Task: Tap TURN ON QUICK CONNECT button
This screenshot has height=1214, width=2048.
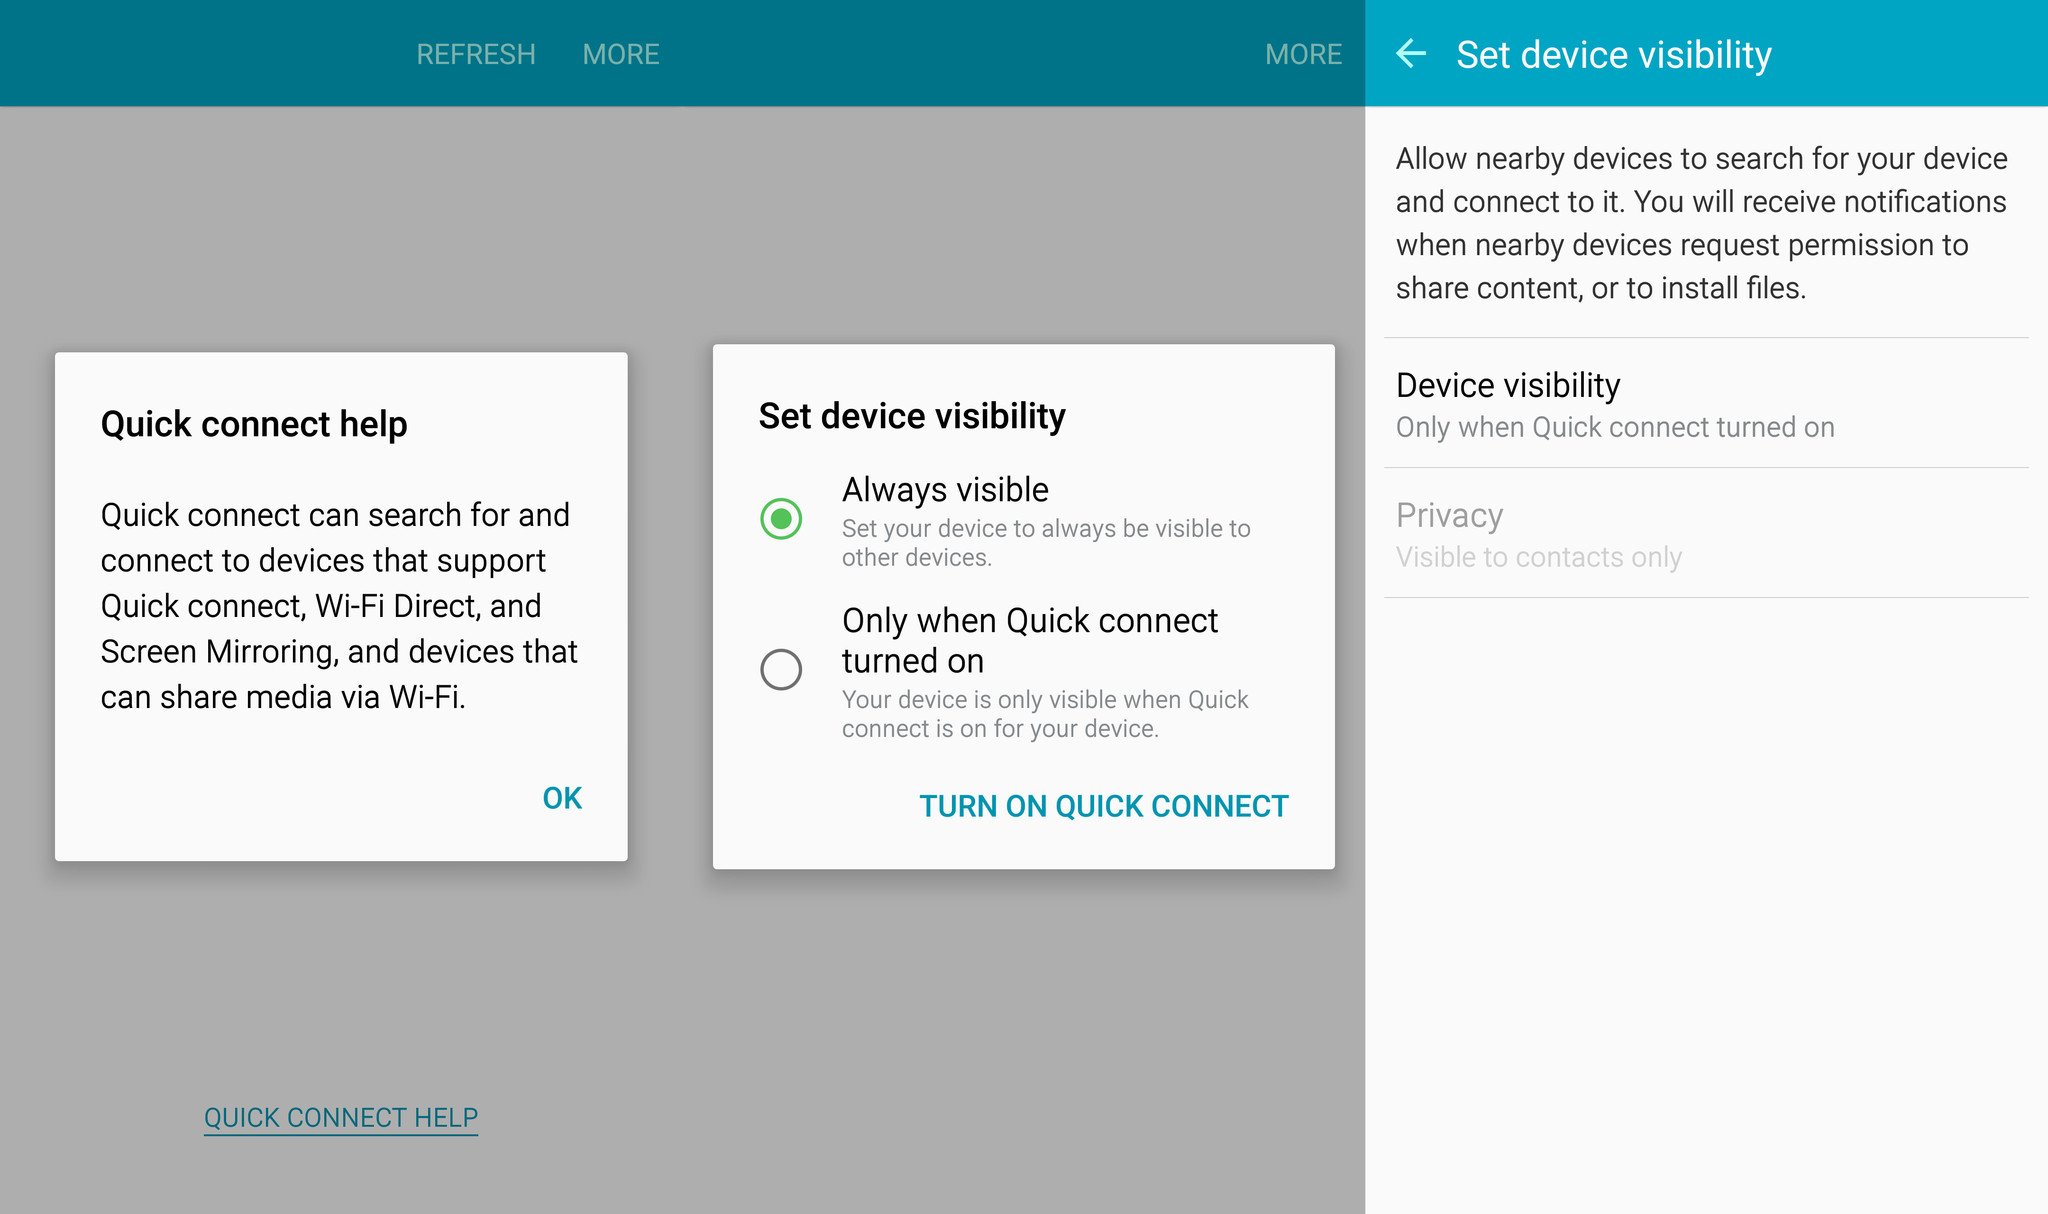Action: coord(1104,806)
